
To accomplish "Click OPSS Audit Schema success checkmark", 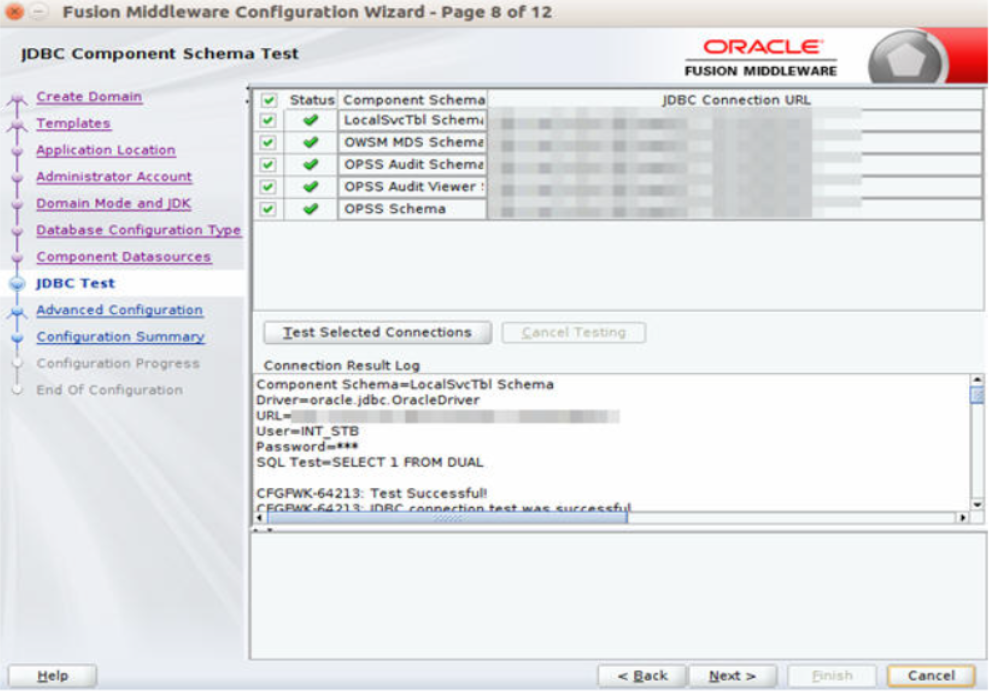I will click(309, 164).
